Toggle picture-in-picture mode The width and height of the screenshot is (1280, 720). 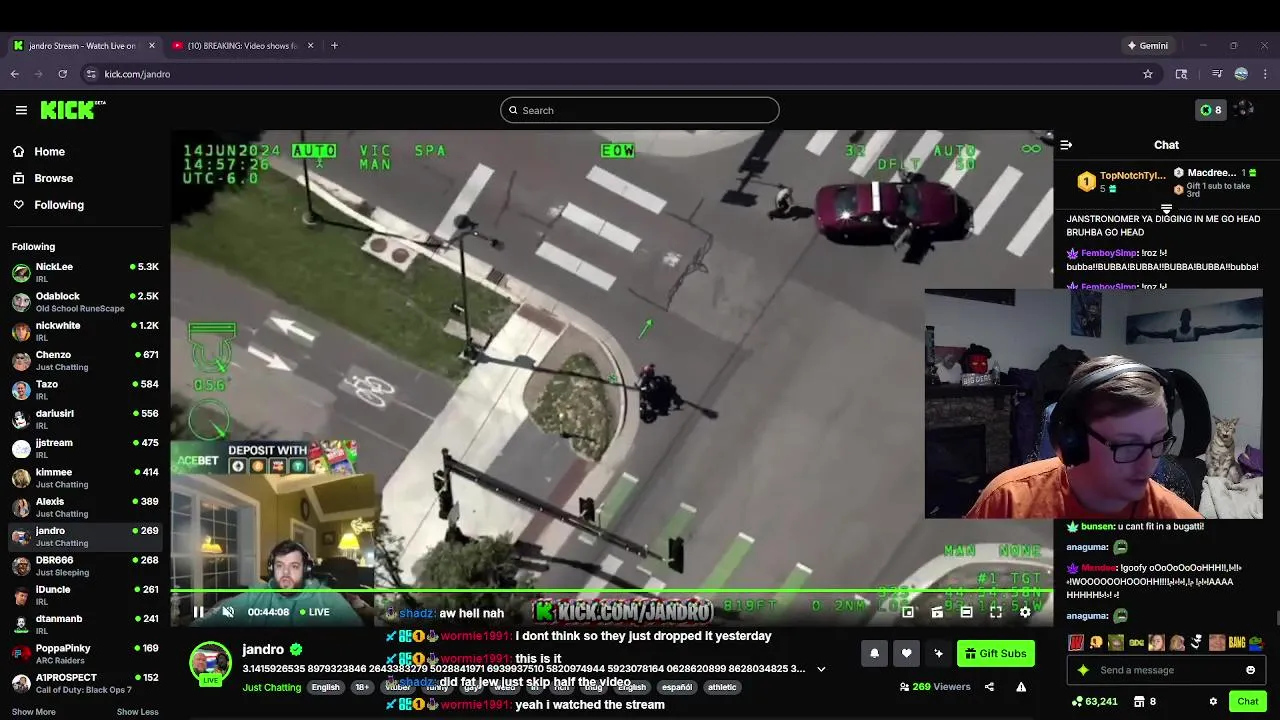pyautogui.click(x=908, y=612)
